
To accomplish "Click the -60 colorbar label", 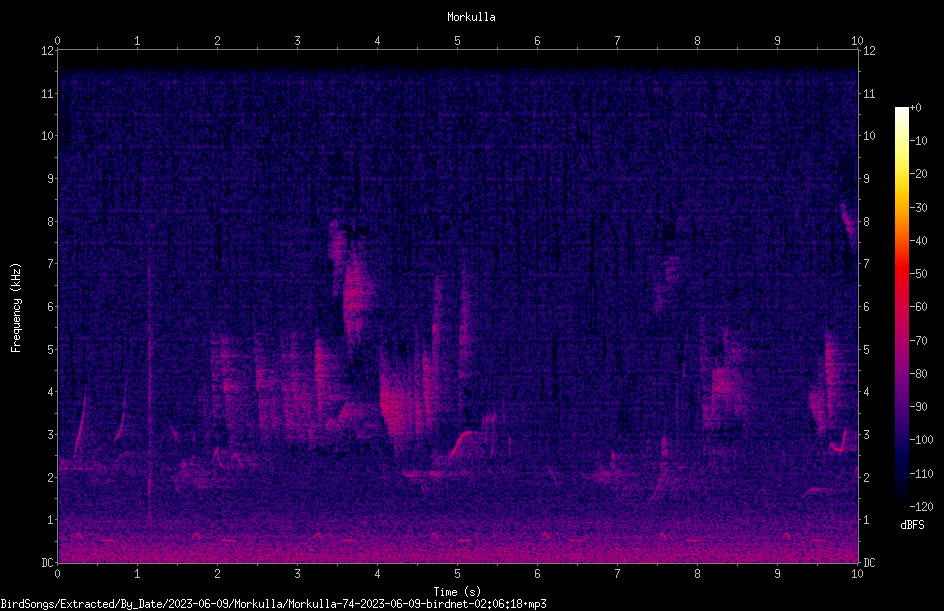I will coord(918,307).
